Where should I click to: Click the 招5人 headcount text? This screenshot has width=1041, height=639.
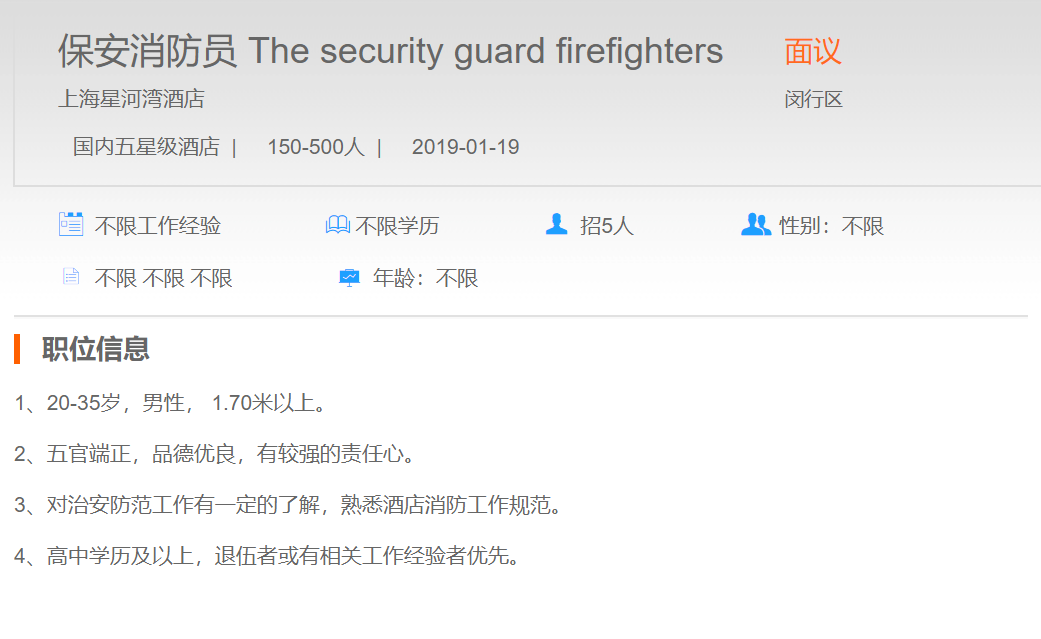[607, 226]
